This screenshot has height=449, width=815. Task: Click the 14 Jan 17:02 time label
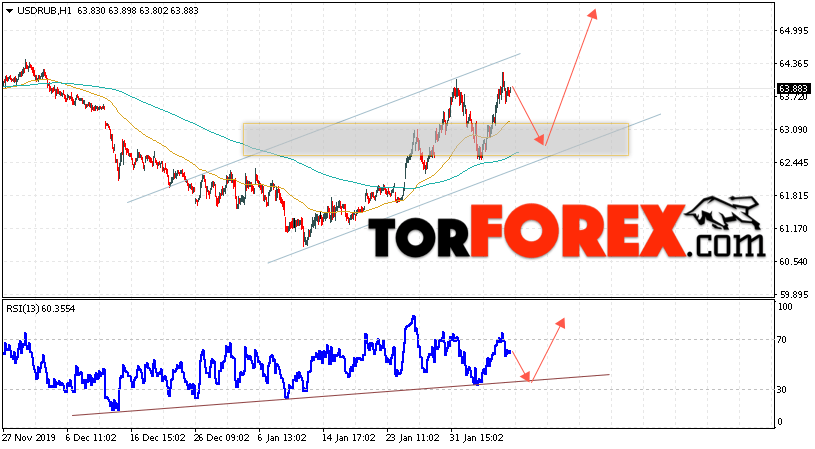[x=350, y=438]
